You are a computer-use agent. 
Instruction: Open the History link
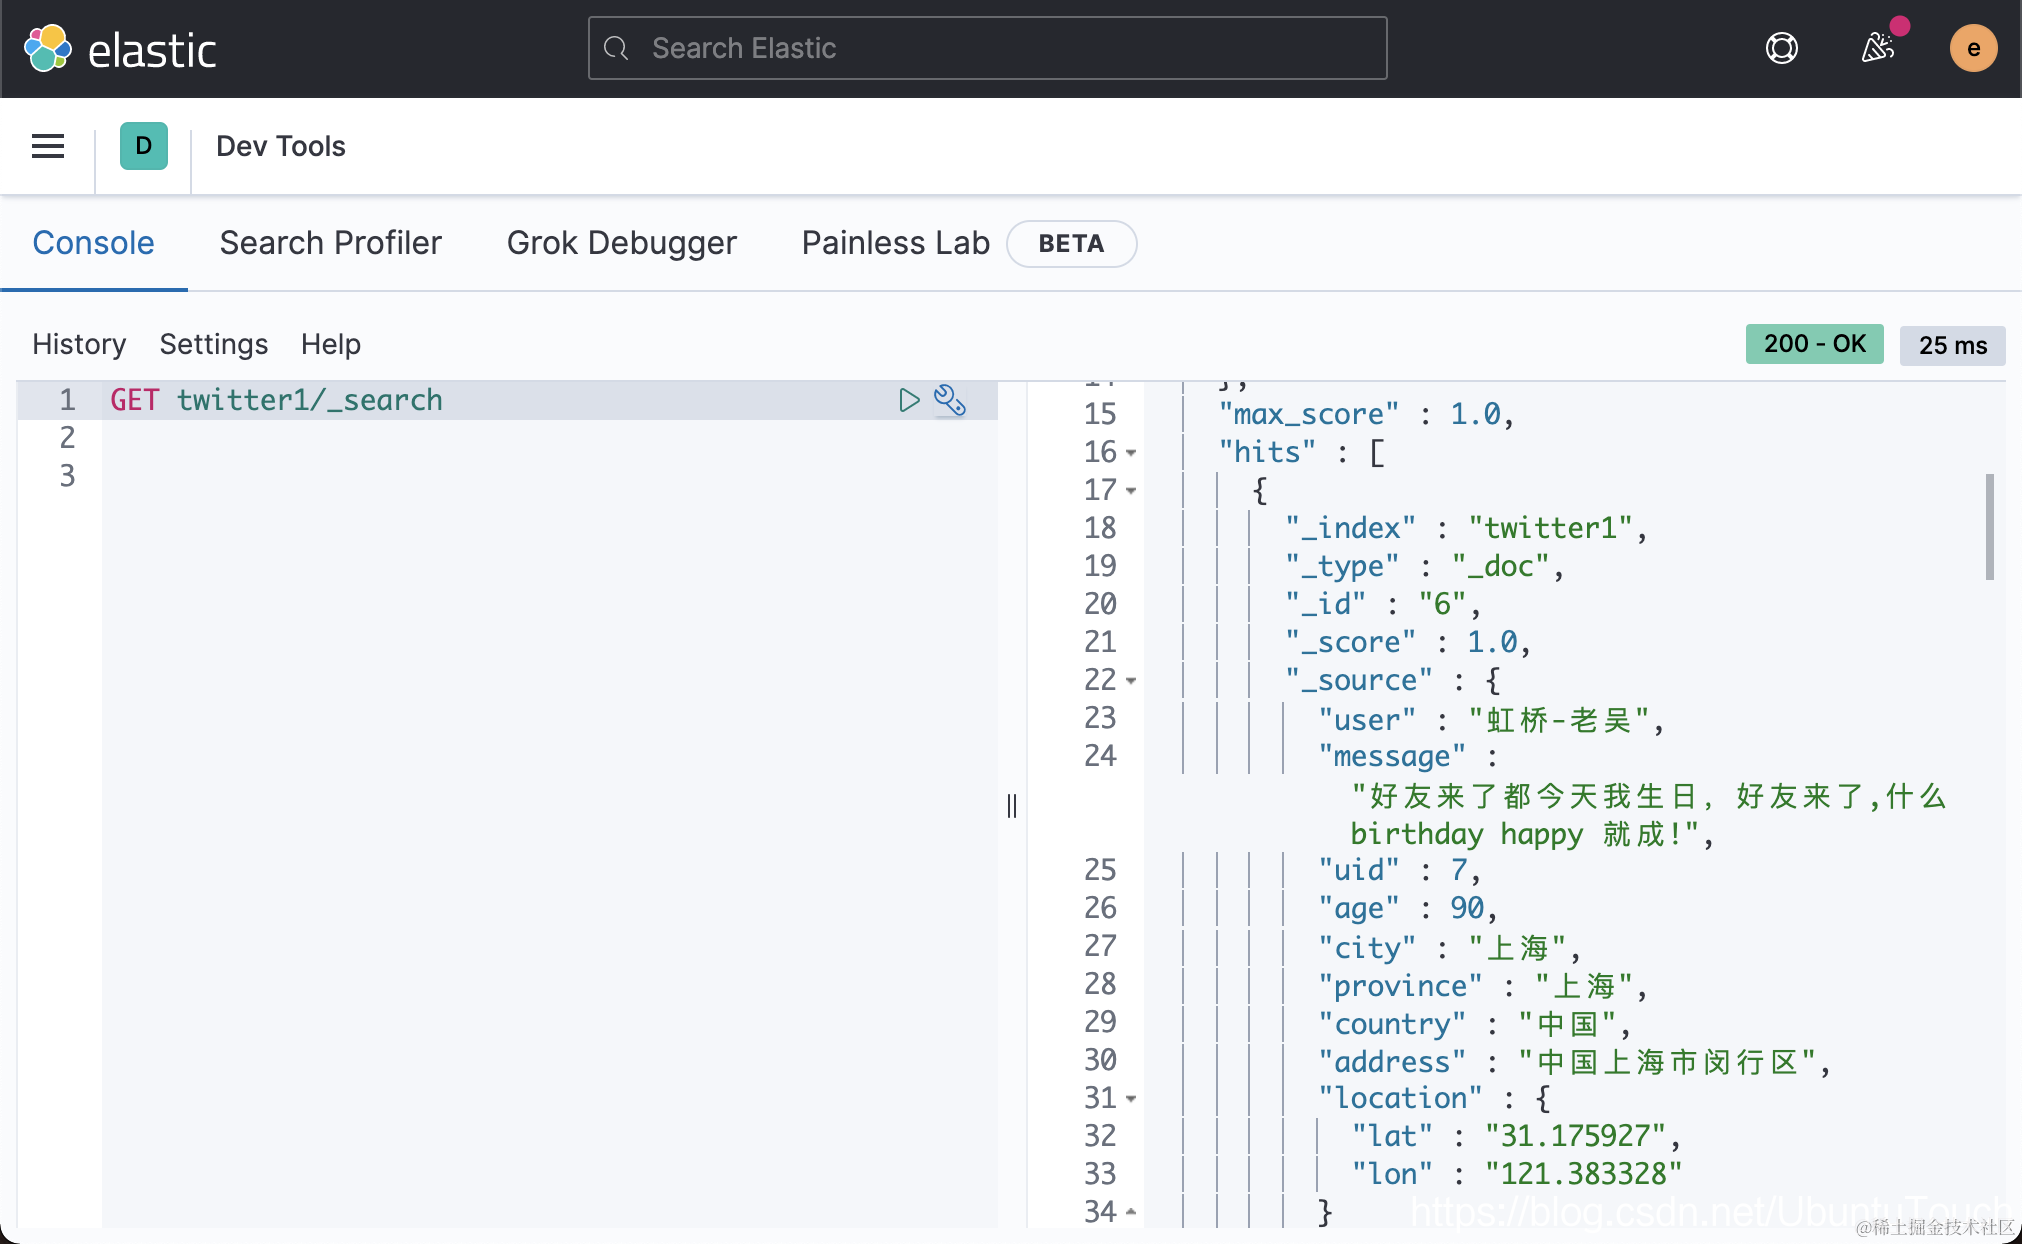coord(79,344)
